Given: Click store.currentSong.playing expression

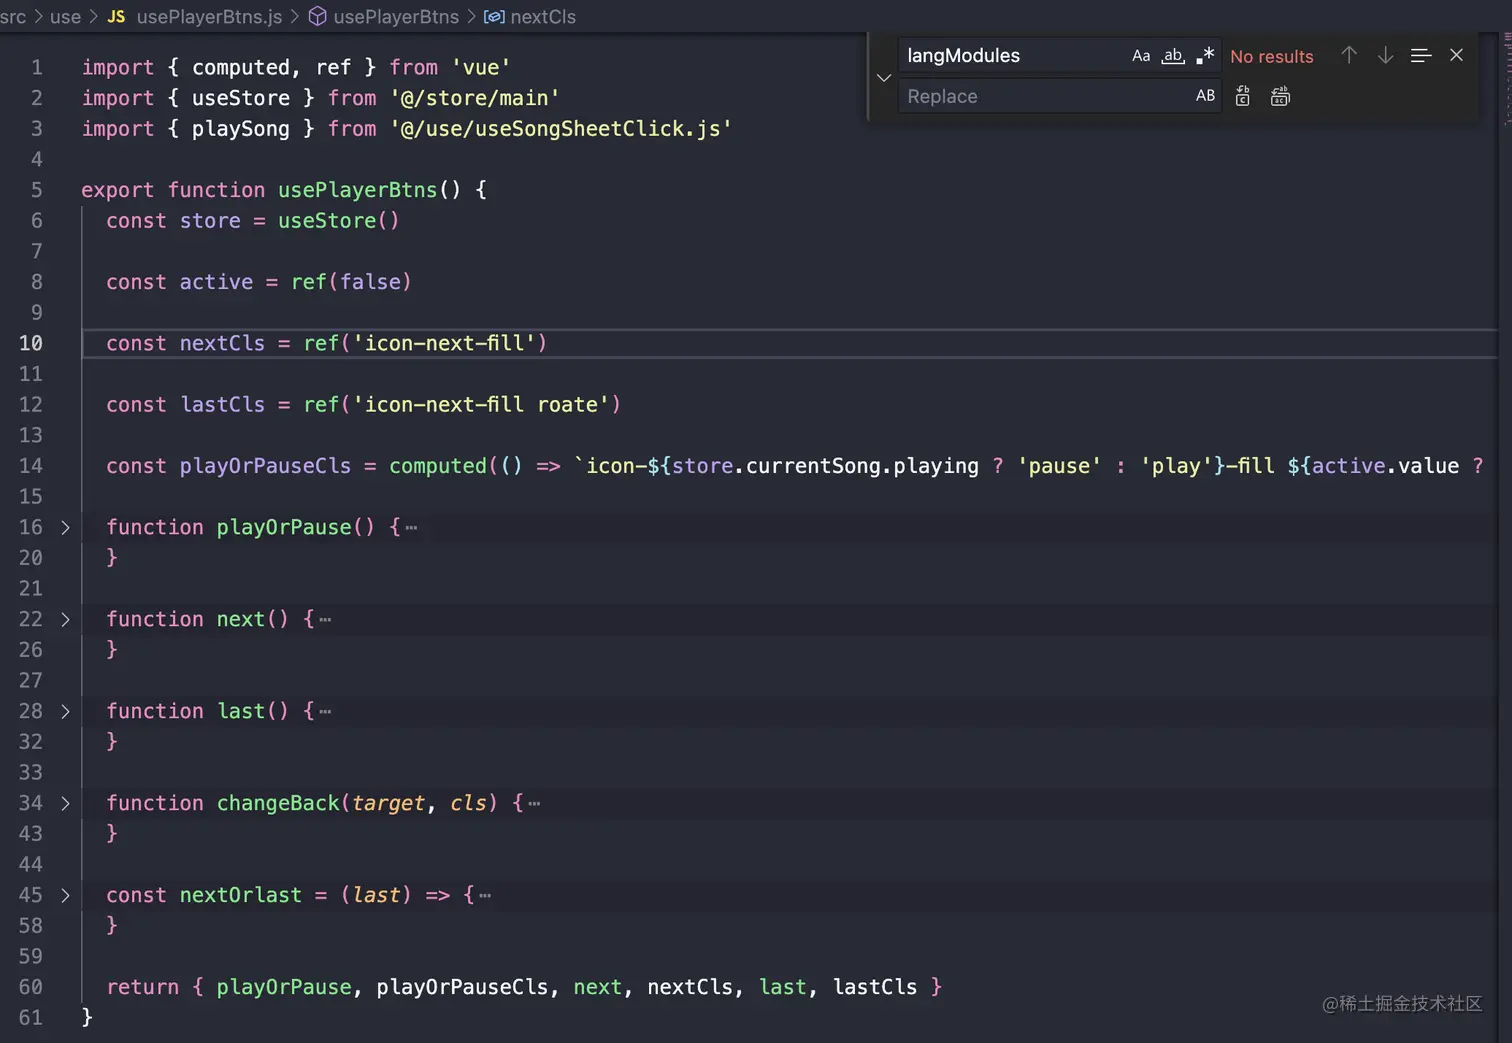Looking at the screenshot, I should coord(826,466).
